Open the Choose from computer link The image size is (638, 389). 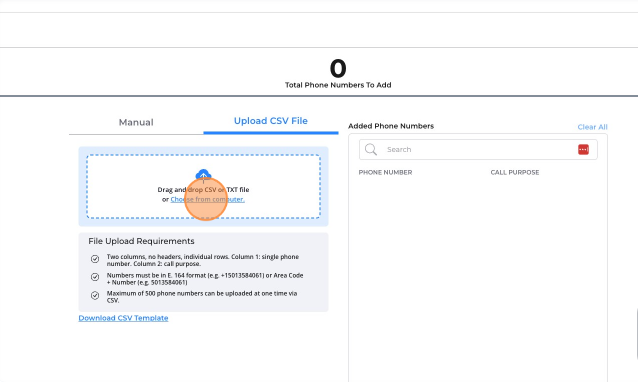[x=208, y=199]
